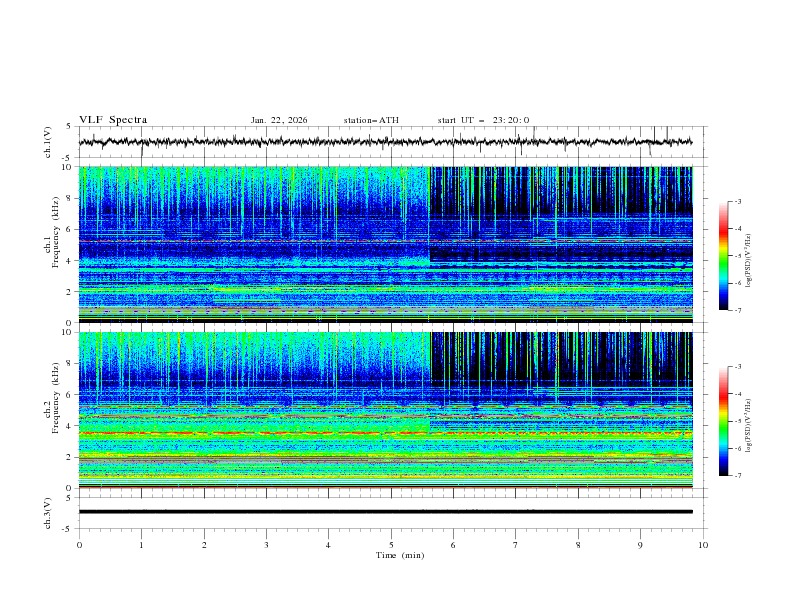Click time axis tick label "9"
The image size is (792, 612).
click(640, 545)
